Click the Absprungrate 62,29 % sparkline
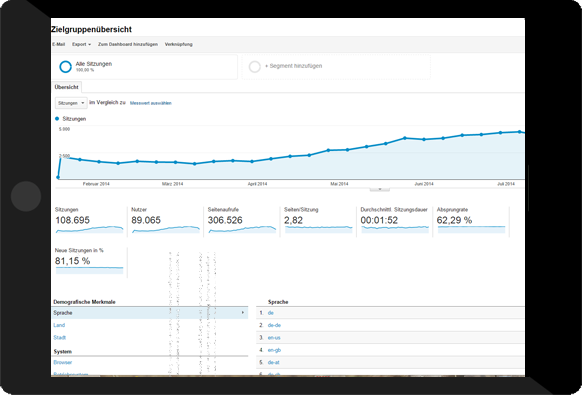This screenshot has width=584, height=398. 471,230
